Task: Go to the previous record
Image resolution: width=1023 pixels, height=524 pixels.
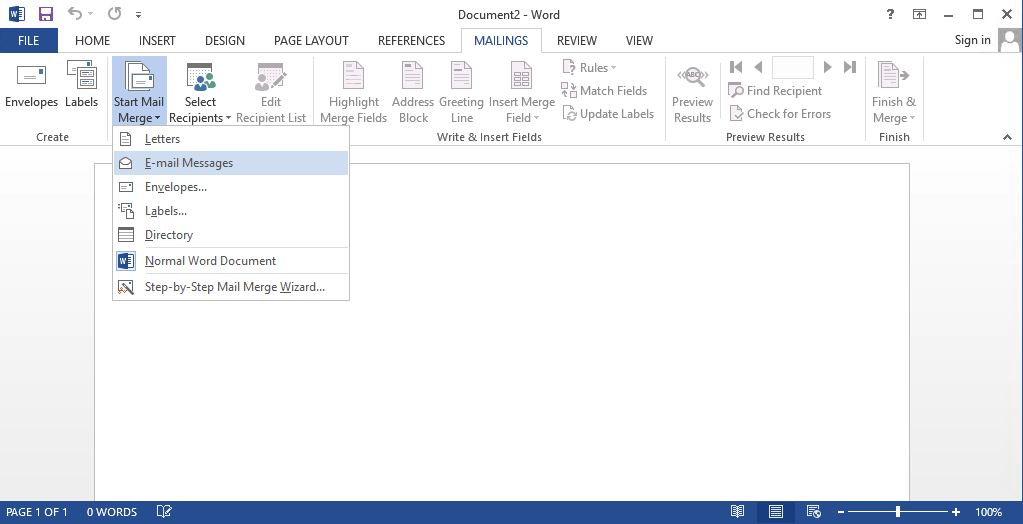Action: (x=757, y=67)
